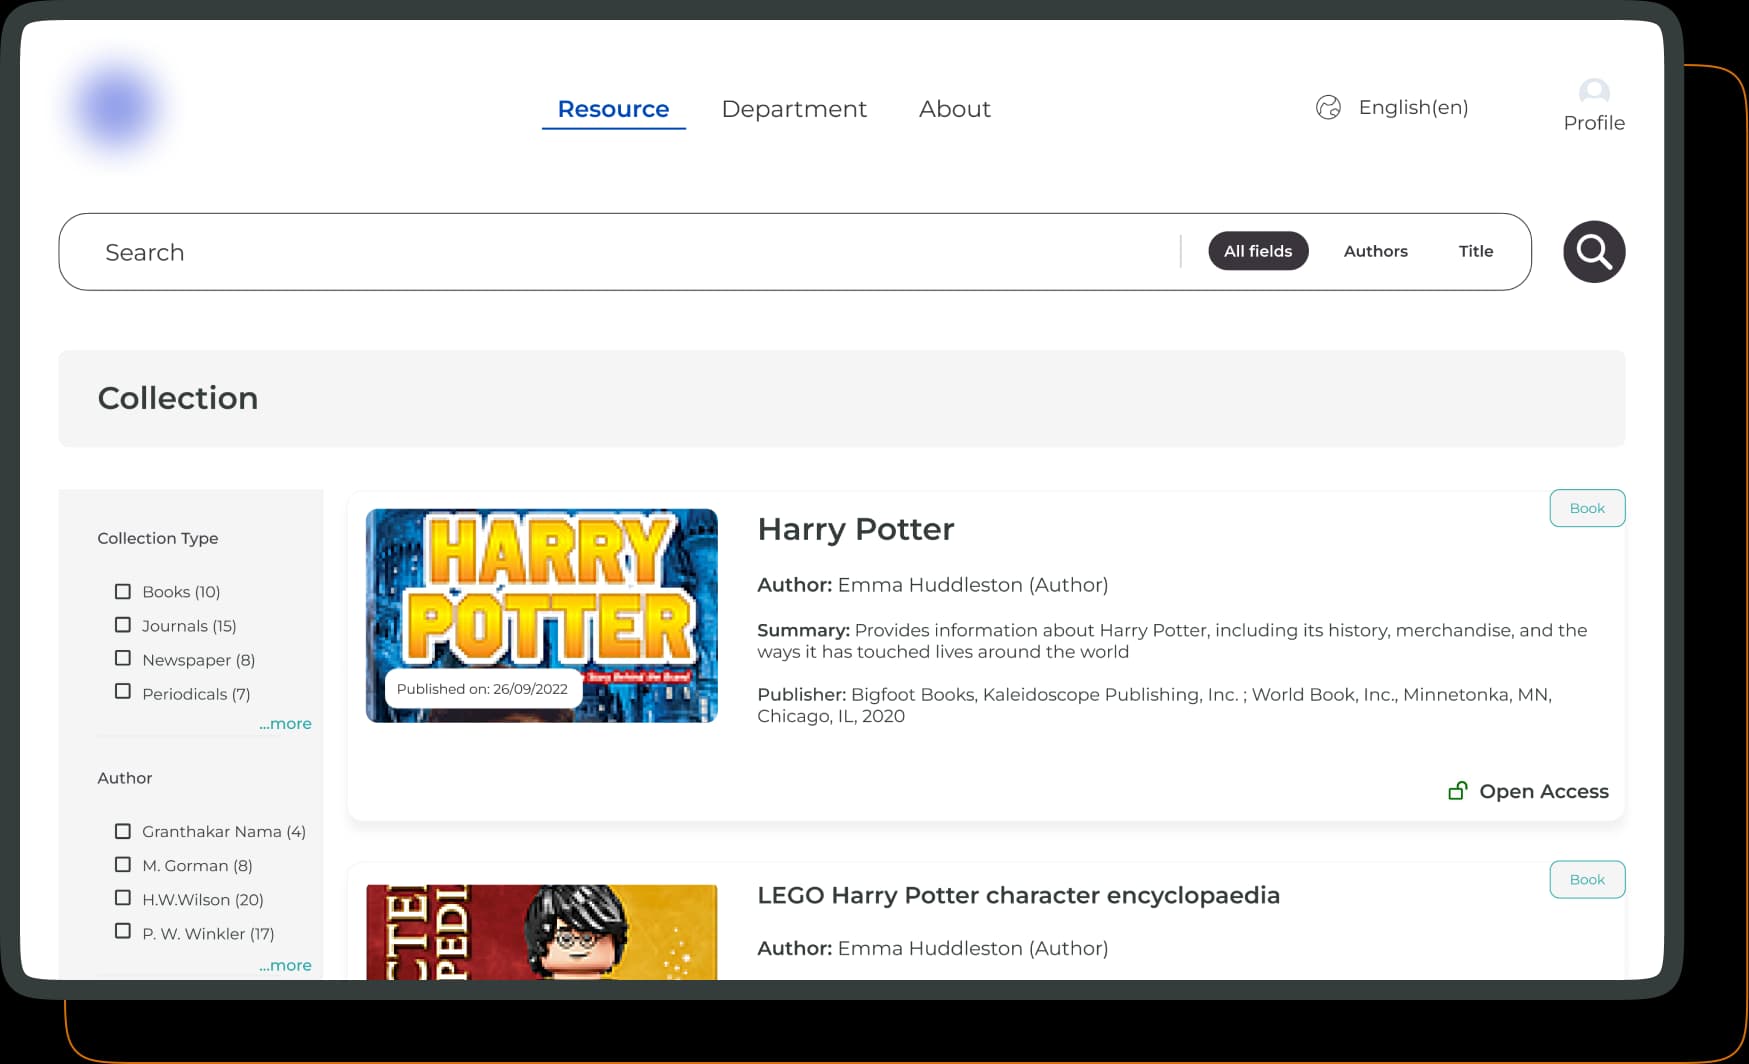Select the Title search filter
Viewport: 1749px width, 1064px height.
point(1476,251)
